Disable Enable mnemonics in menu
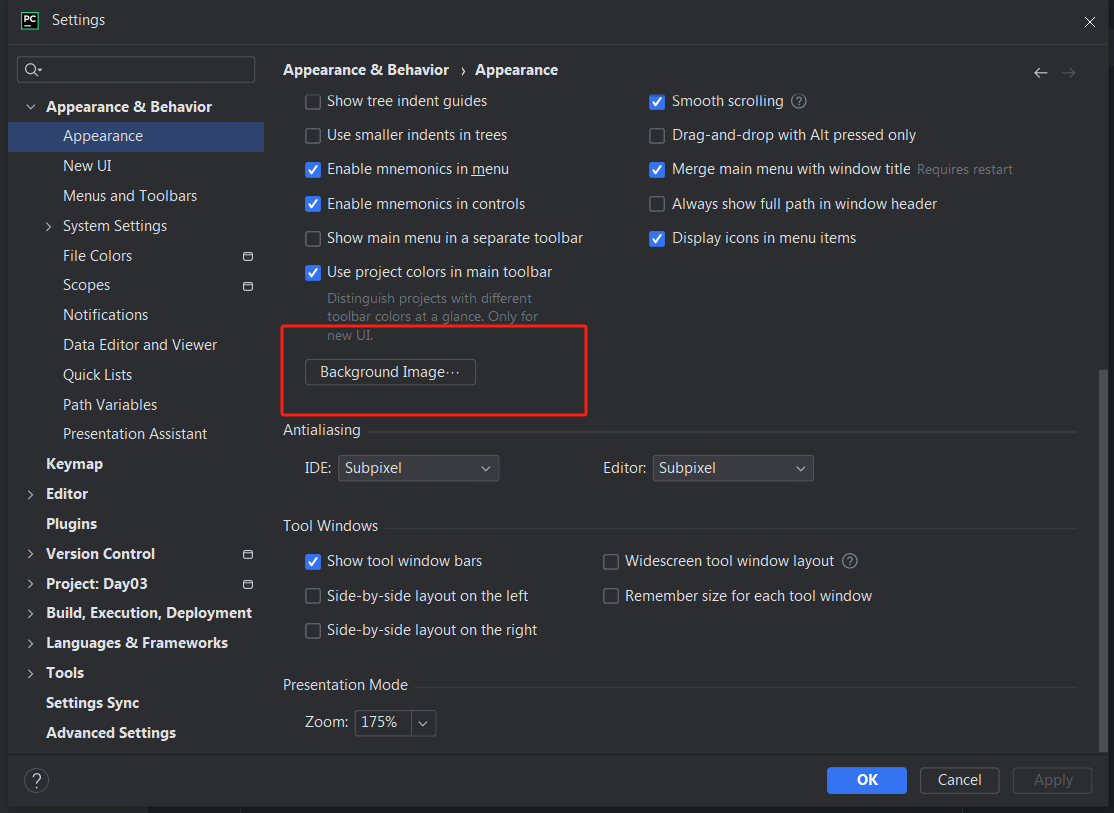The width and height of the screenshot is (1114, 813). [313, 169]
